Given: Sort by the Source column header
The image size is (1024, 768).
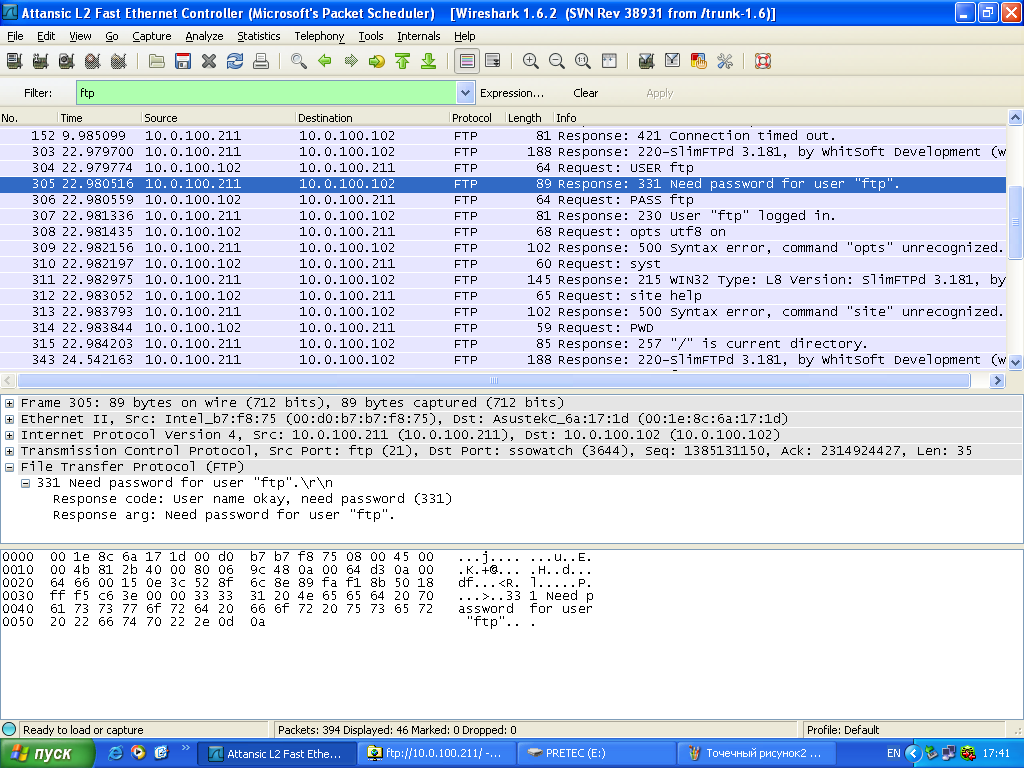Looking at the screenshot, I should 217,118.
